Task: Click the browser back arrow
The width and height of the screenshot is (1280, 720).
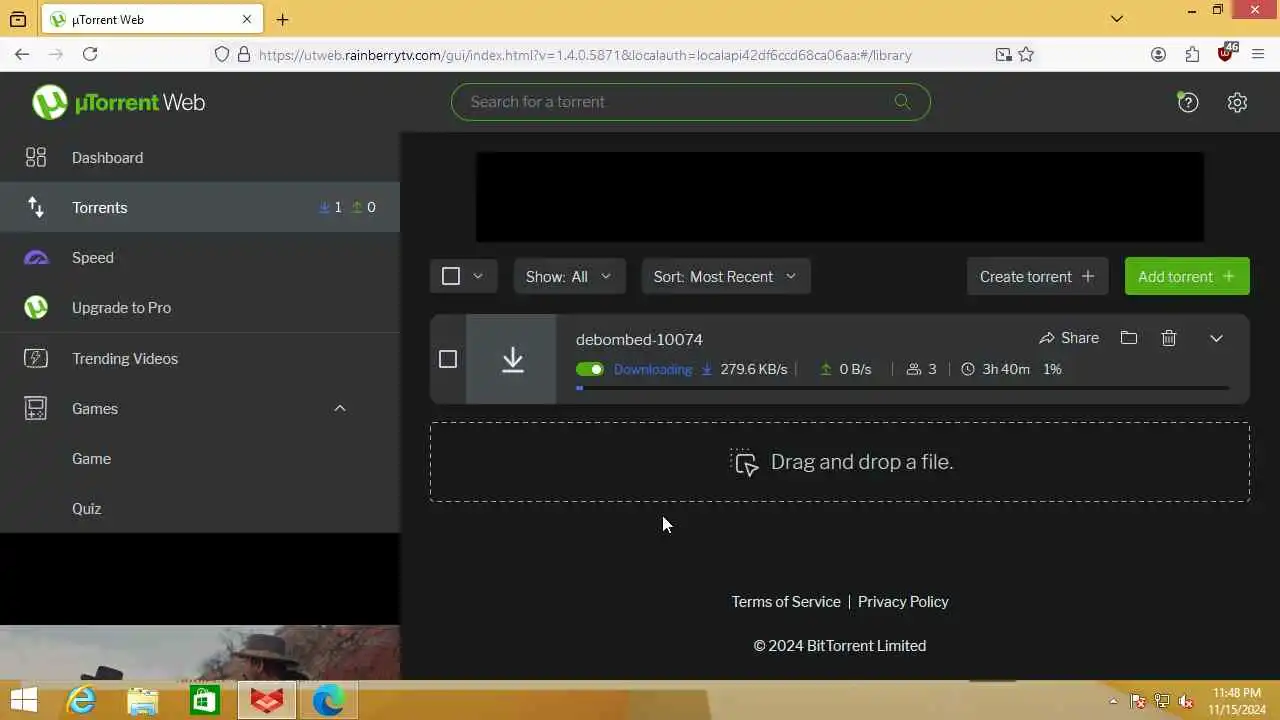Action: (22, 55)
